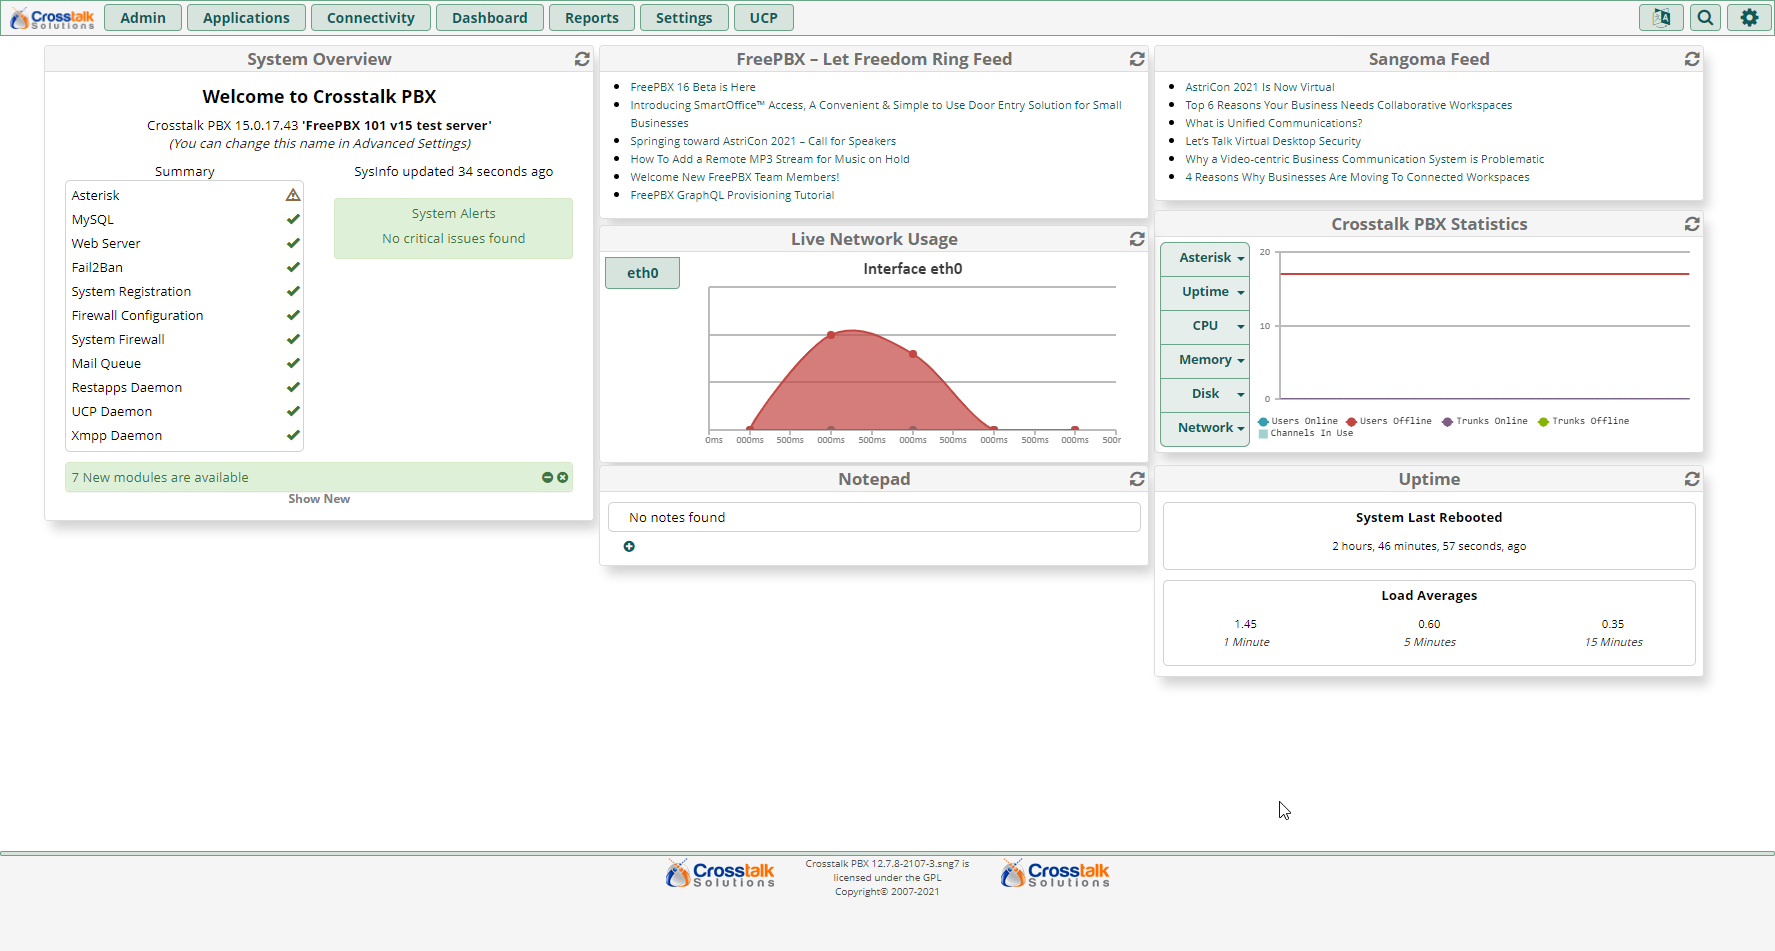Click the UCP Daemon status checkmark
Viewport: 1775px width, 951px height.
(x=293, y=411)
